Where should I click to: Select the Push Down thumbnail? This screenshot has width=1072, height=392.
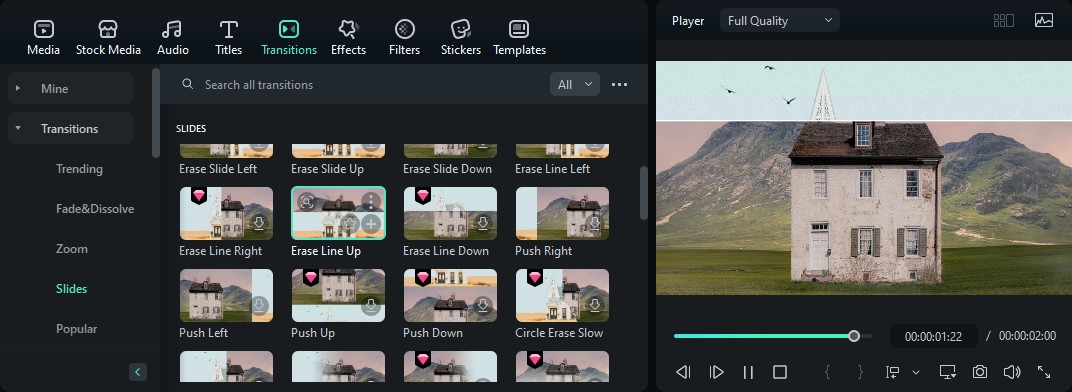click(450, 296)
